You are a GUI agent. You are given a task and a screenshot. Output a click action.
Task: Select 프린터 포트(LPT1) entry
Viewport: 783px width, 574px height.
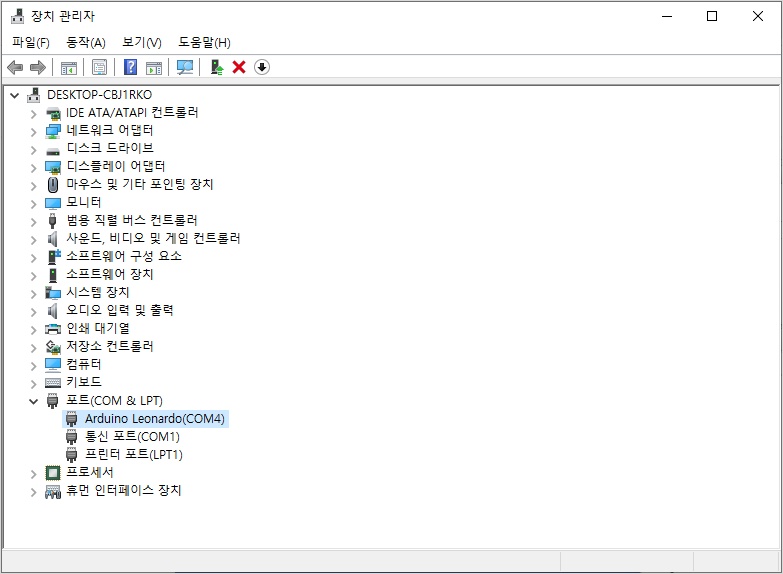[134, 455]
